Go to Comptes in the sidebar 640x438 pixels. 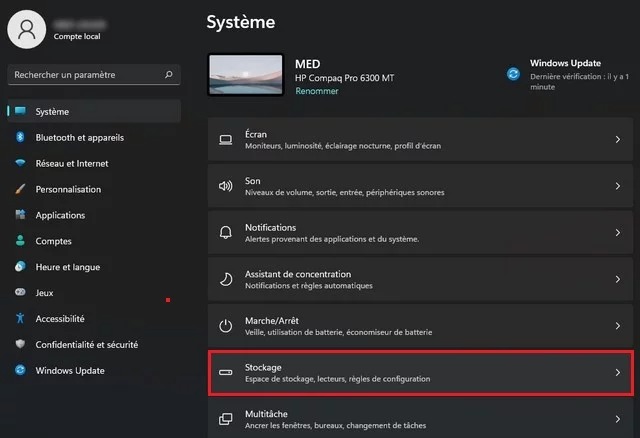[x=53, y=241]
